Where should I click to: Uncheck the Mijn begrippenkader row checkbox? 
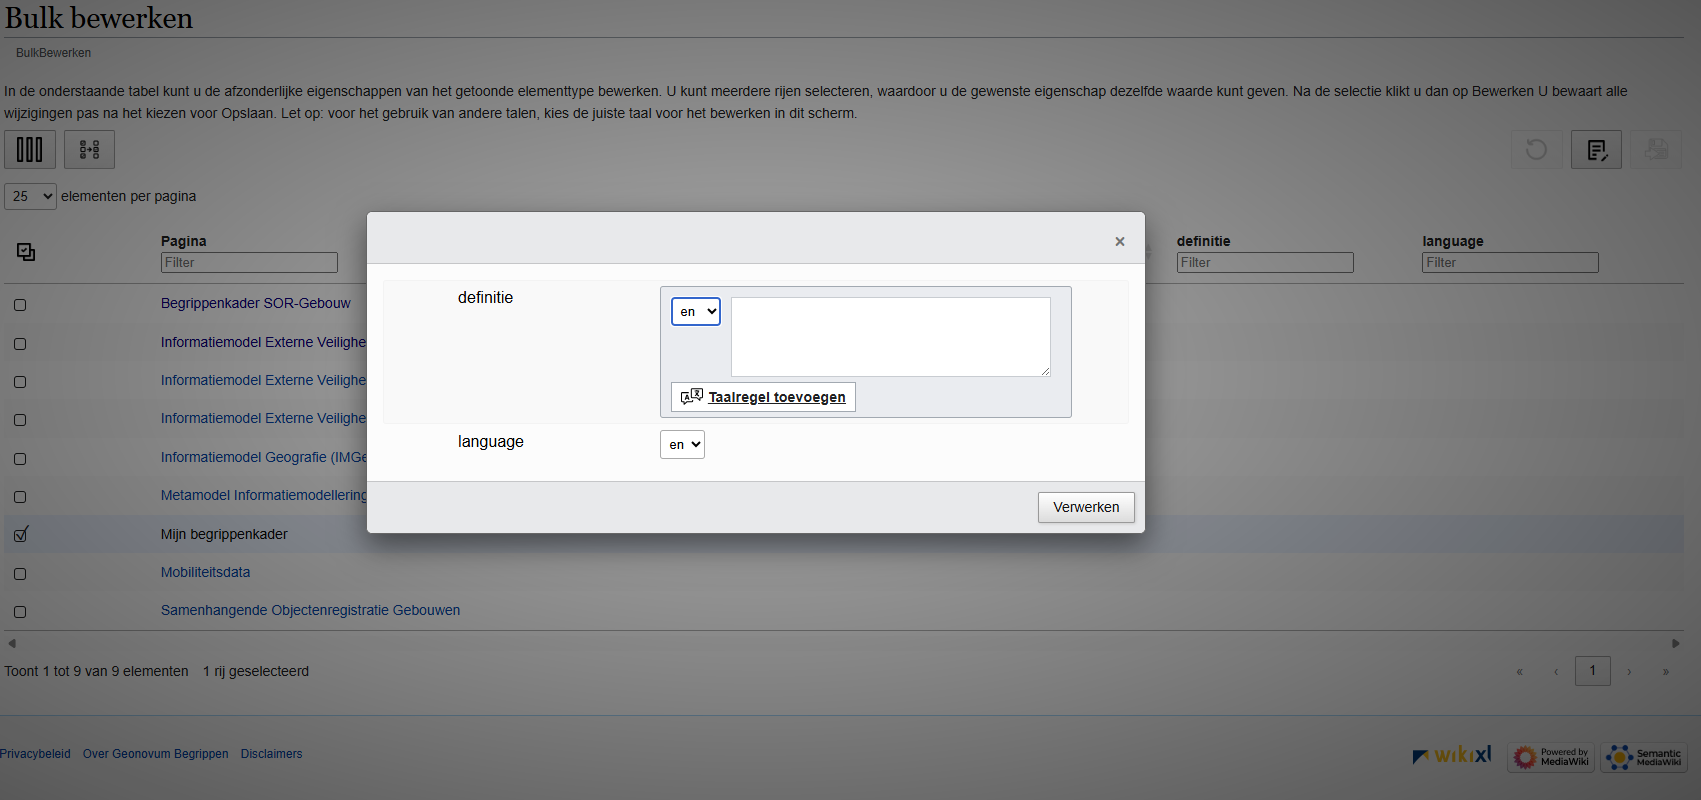pyautogui.click(x=20, y=535)
